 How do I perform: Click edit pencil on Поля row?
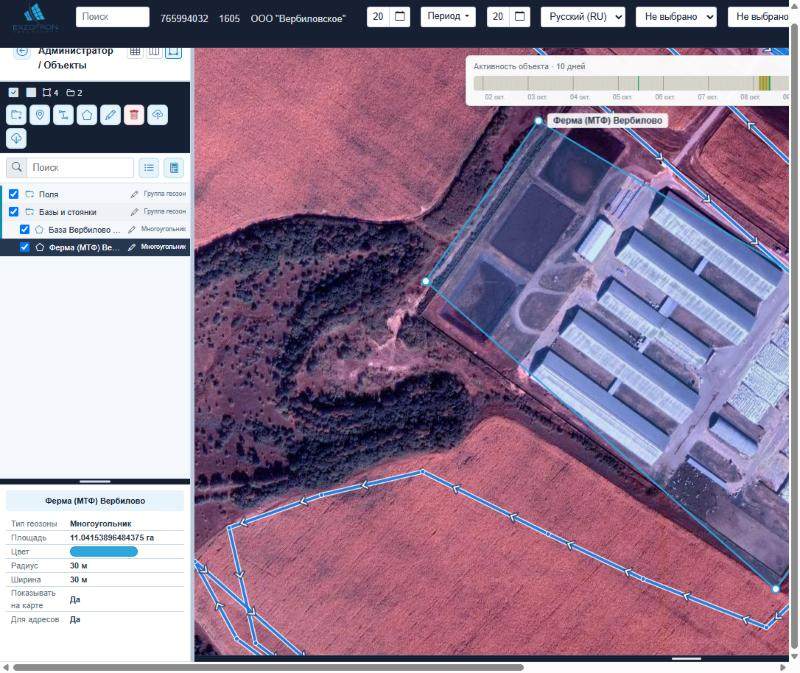click(134, 194)
